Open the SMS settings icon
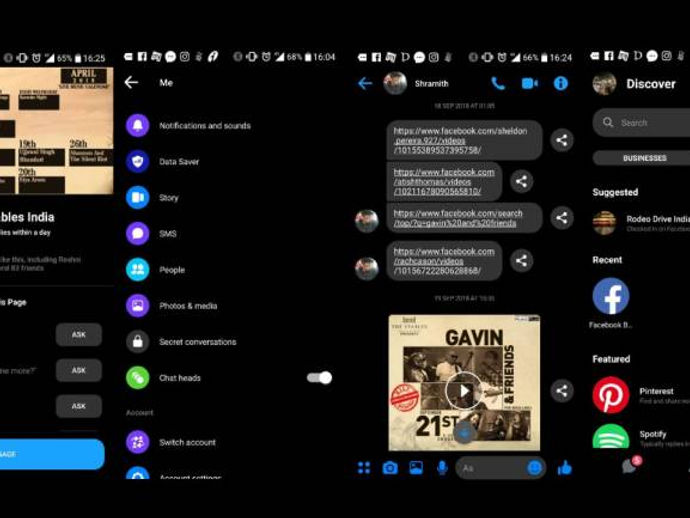The image size is (690, 518). coord(138,233)
